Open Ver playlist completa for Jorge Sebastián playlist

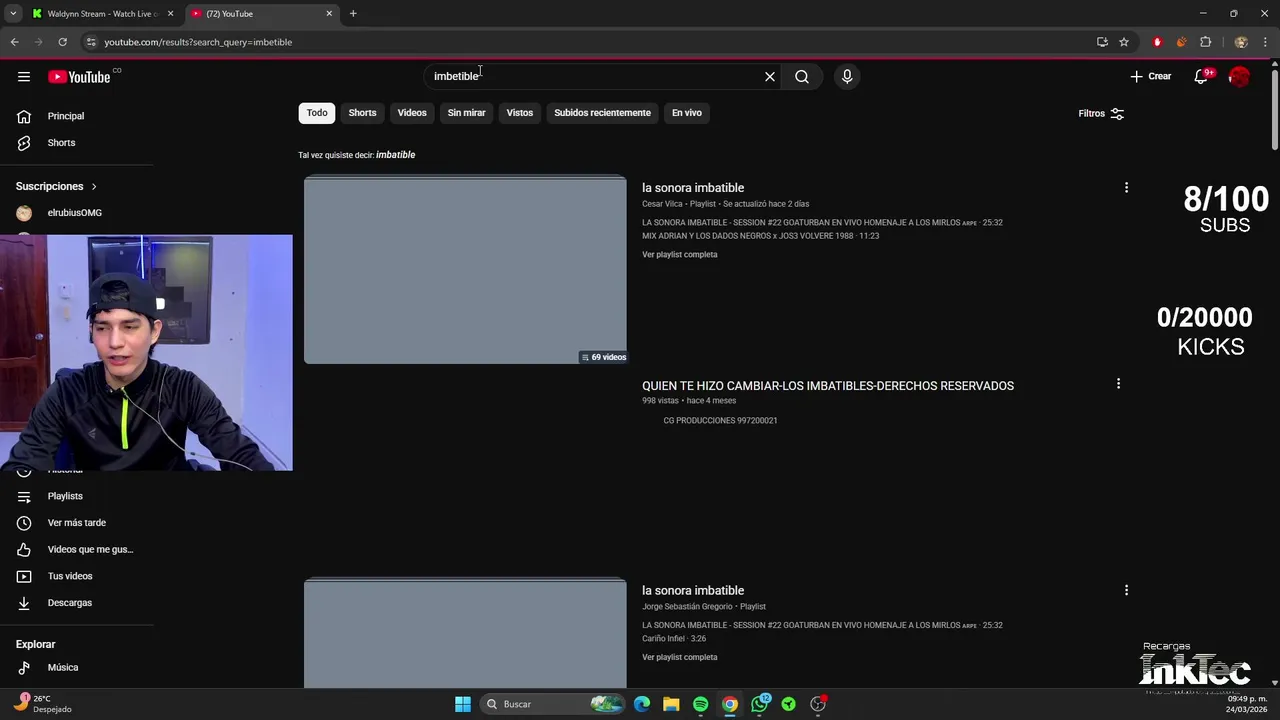[680, 658]
